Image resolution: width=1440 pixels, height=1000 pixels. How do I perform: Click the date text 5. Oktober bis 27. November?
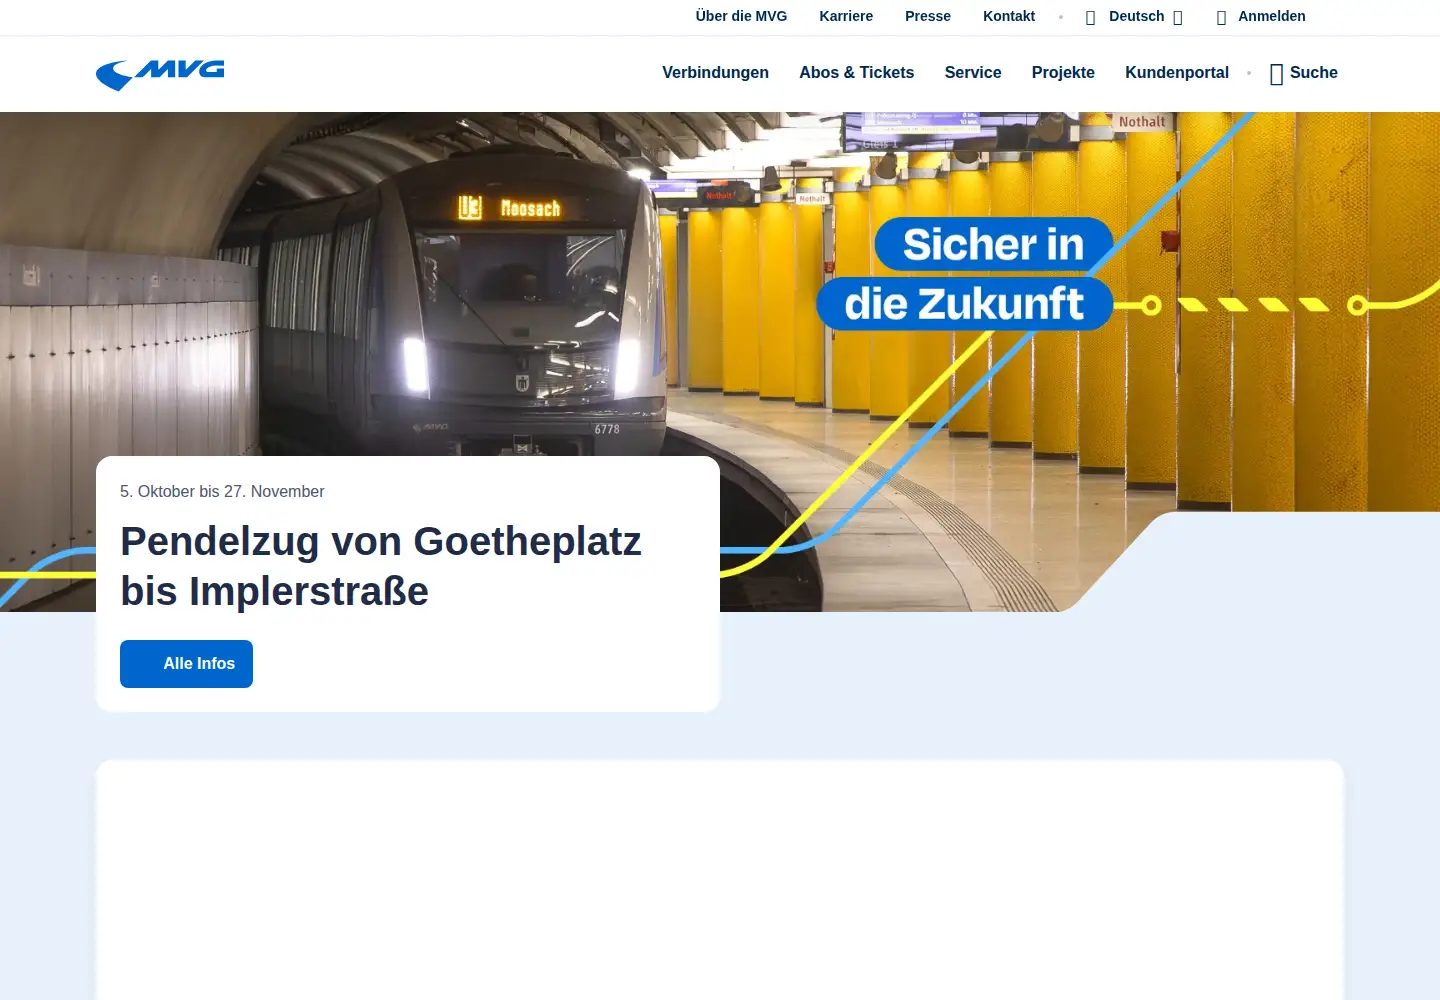coord(222,491)
